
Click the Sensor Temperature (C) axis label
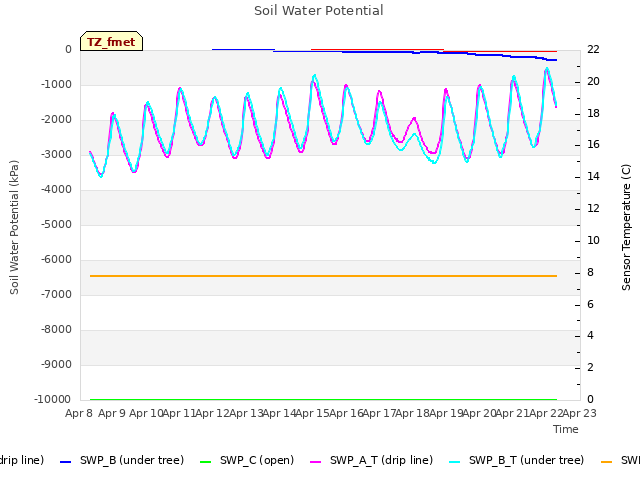626,227
